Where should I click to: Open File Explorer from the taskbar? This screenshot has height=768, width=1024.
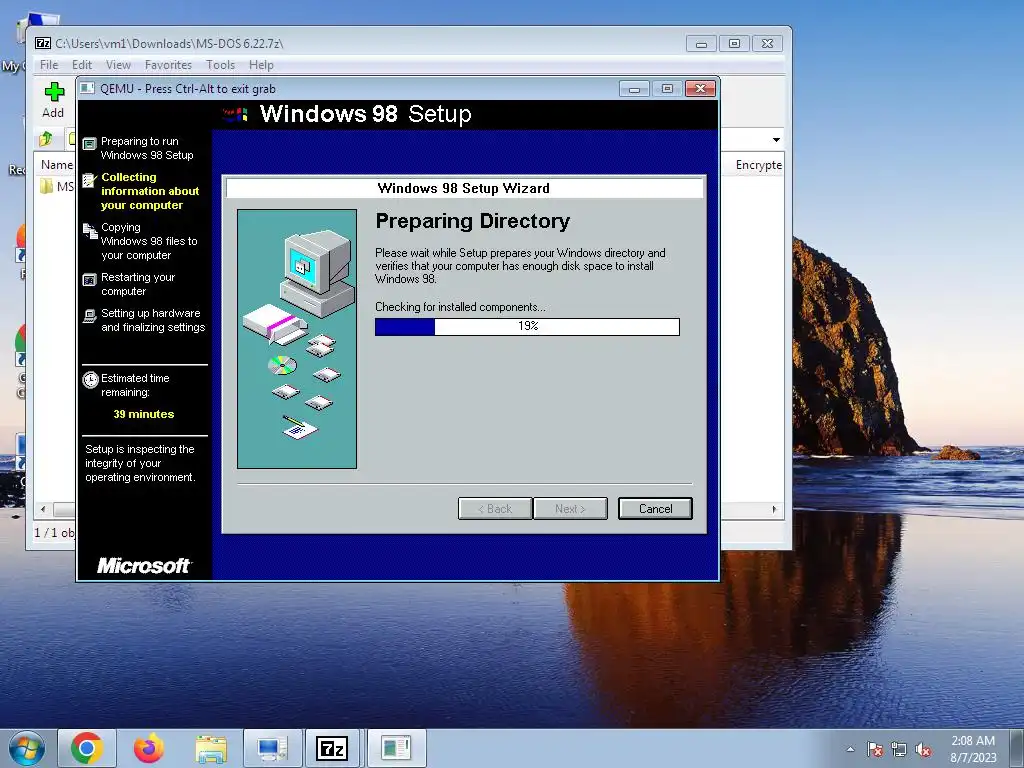click(211, 749)
